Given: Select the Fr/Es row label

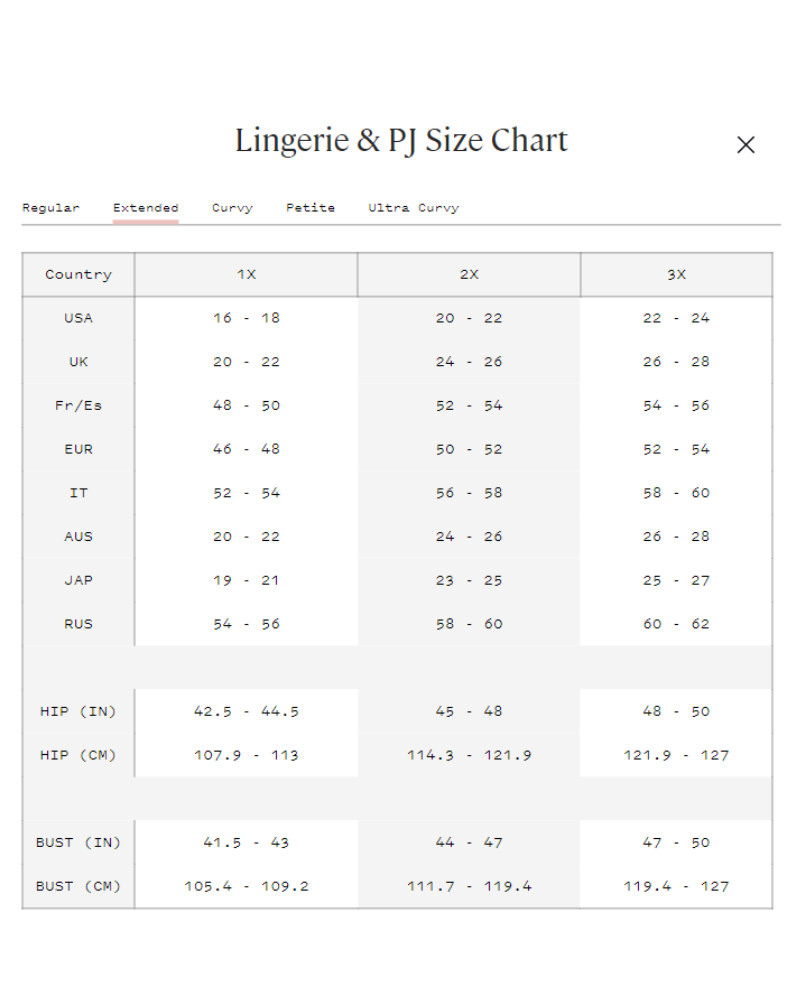Looking at the screenshot, I should tap(78, 406).
